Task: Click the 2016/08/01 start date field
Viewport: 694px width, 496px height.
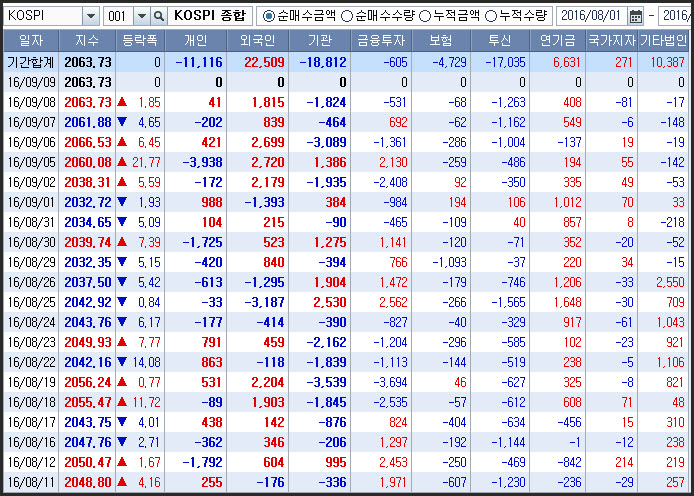Action: 591,16
